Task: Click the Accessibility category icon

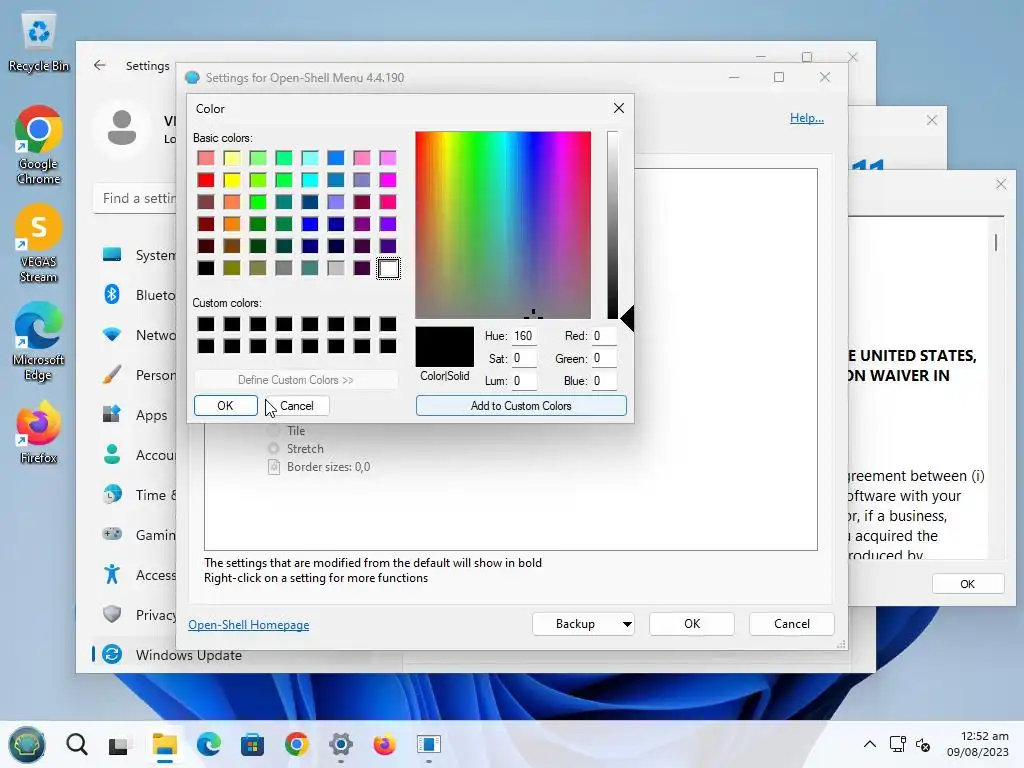Action: (x=112, y=574)
